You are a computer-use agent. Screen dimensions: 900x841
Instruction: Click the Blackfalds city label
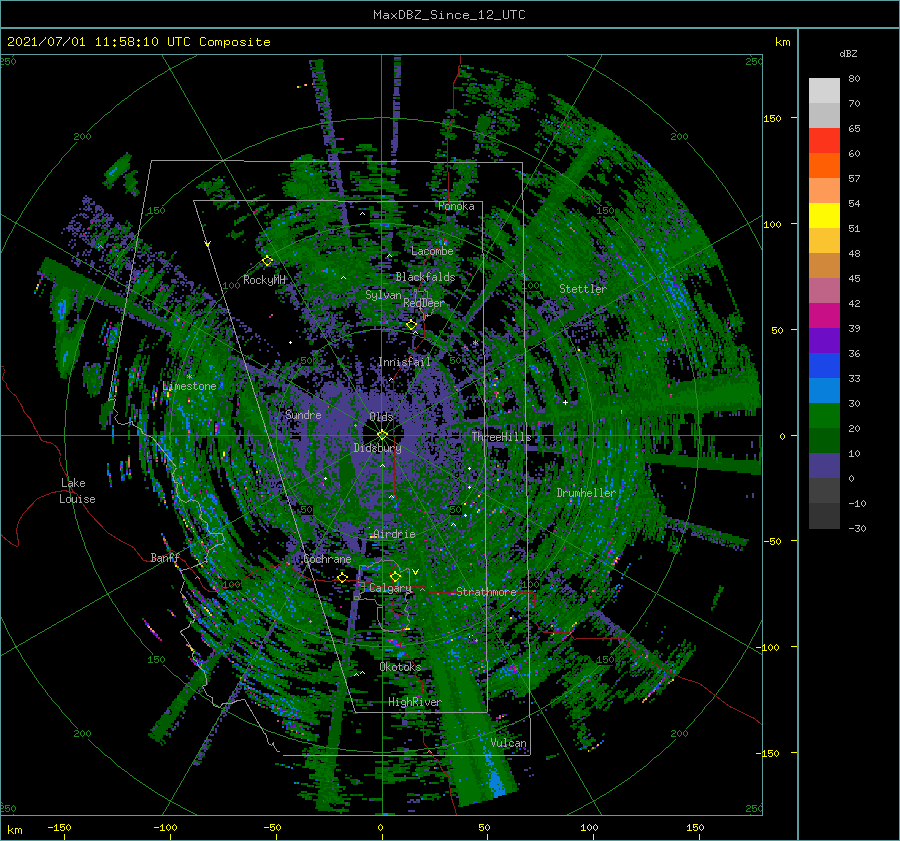[425, 277]
